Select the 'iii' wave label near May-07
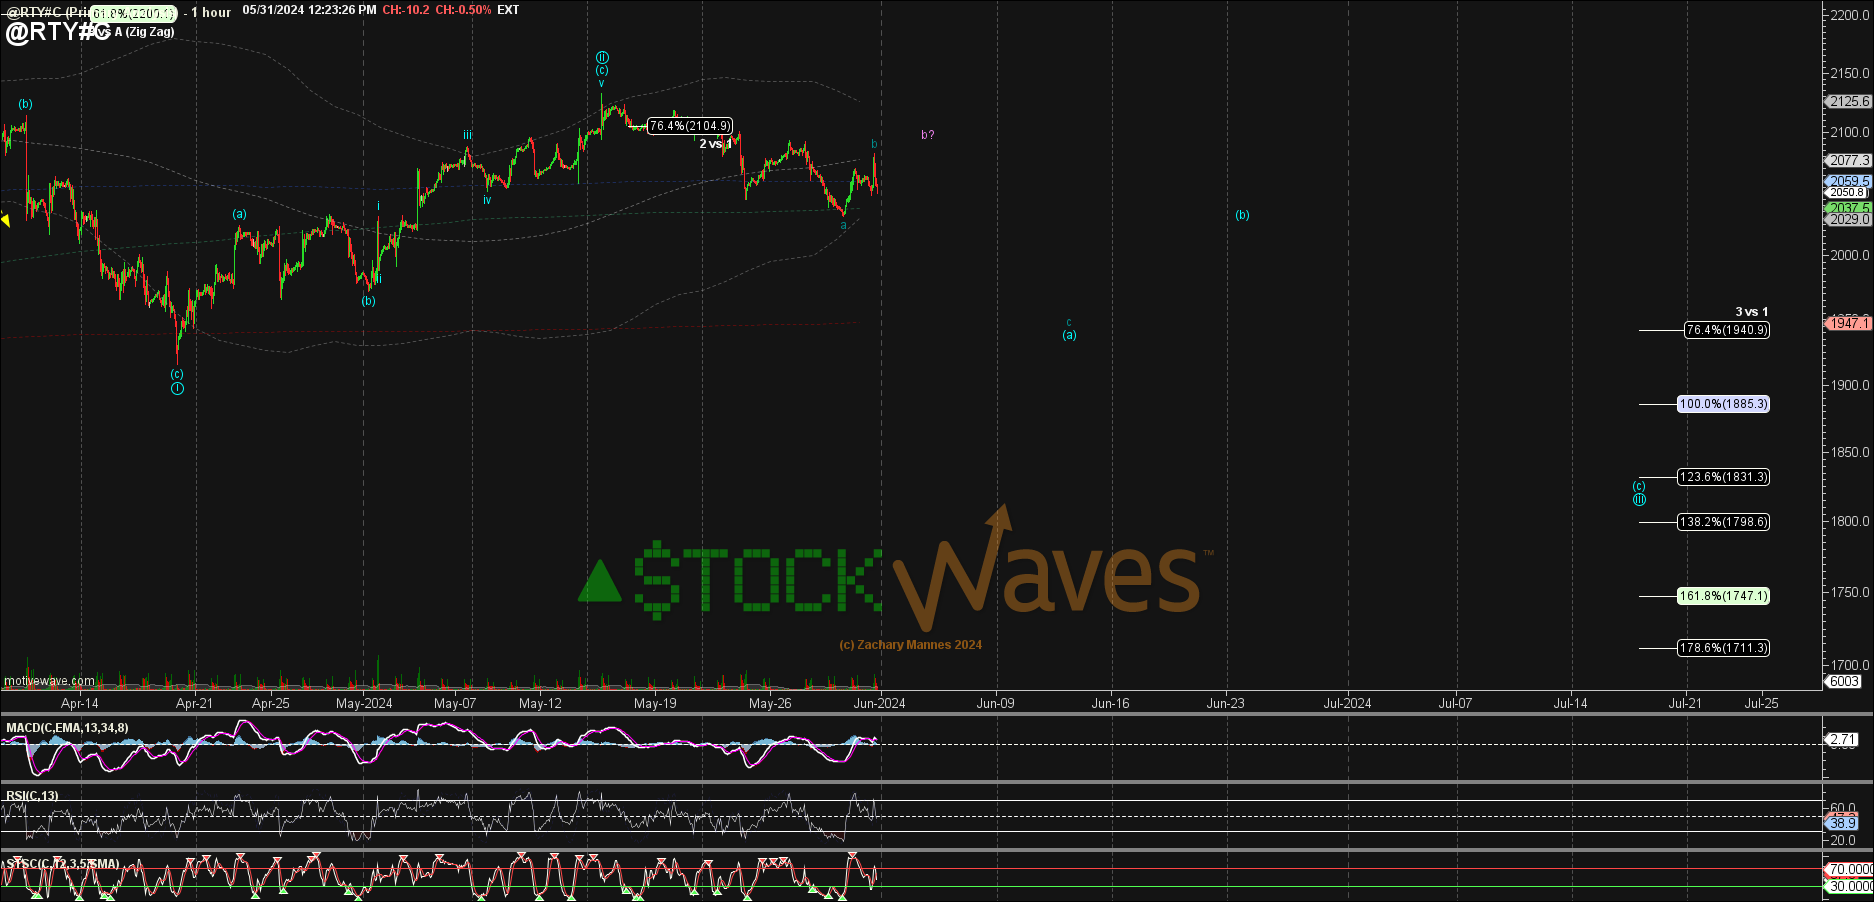The width and height of the screenshot is (1874, 902). coord(467,135)
